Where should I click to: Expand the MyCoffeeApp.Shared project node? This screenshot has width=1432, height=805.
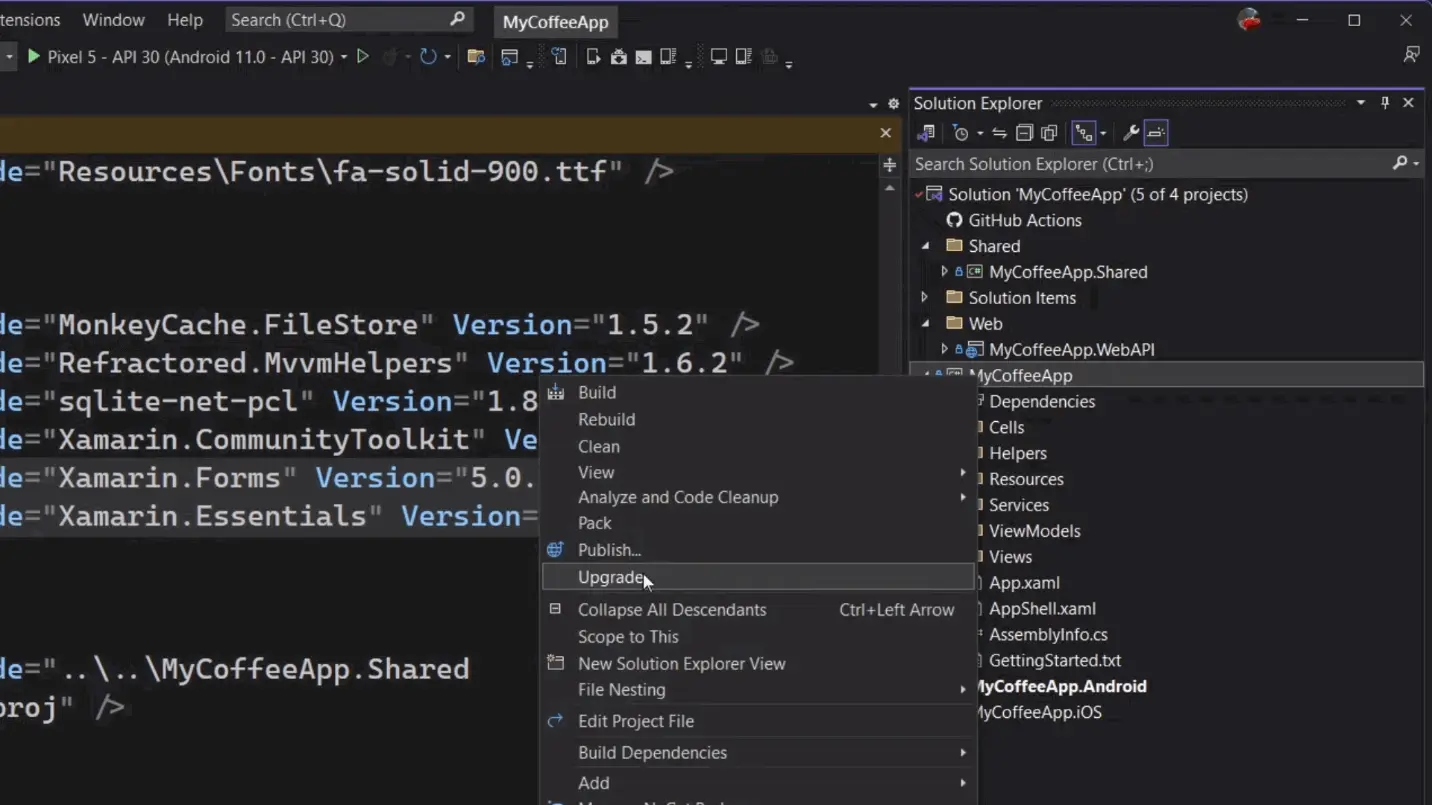pos(944,271)
